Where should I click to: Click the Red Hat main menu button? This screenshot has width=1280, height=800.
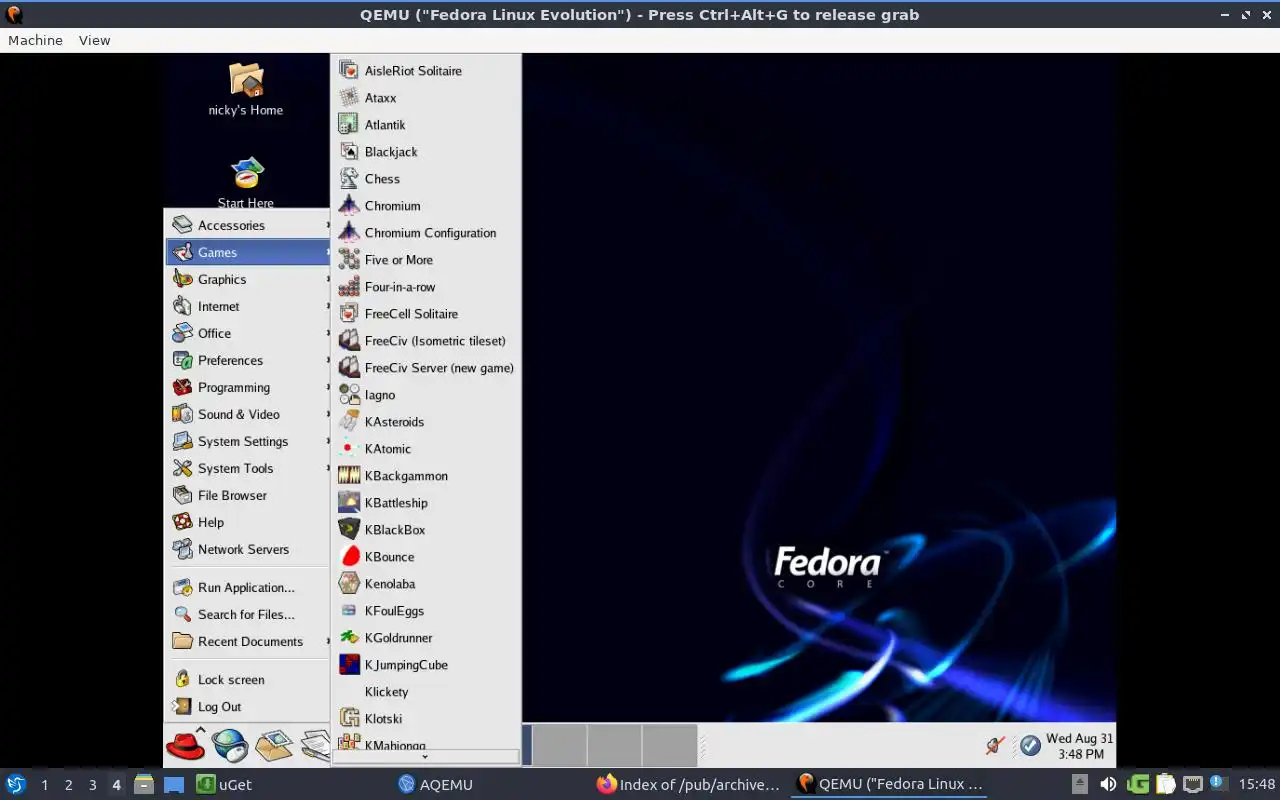click(186, 745)
